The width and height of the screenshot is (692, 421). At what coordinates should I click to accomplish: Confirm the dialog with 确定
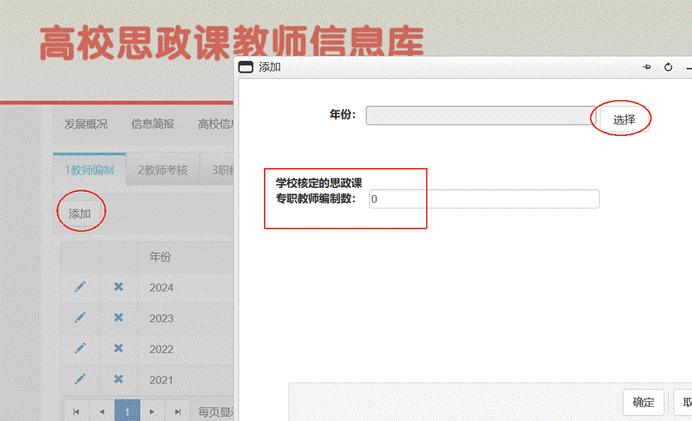tap(643, 403)
